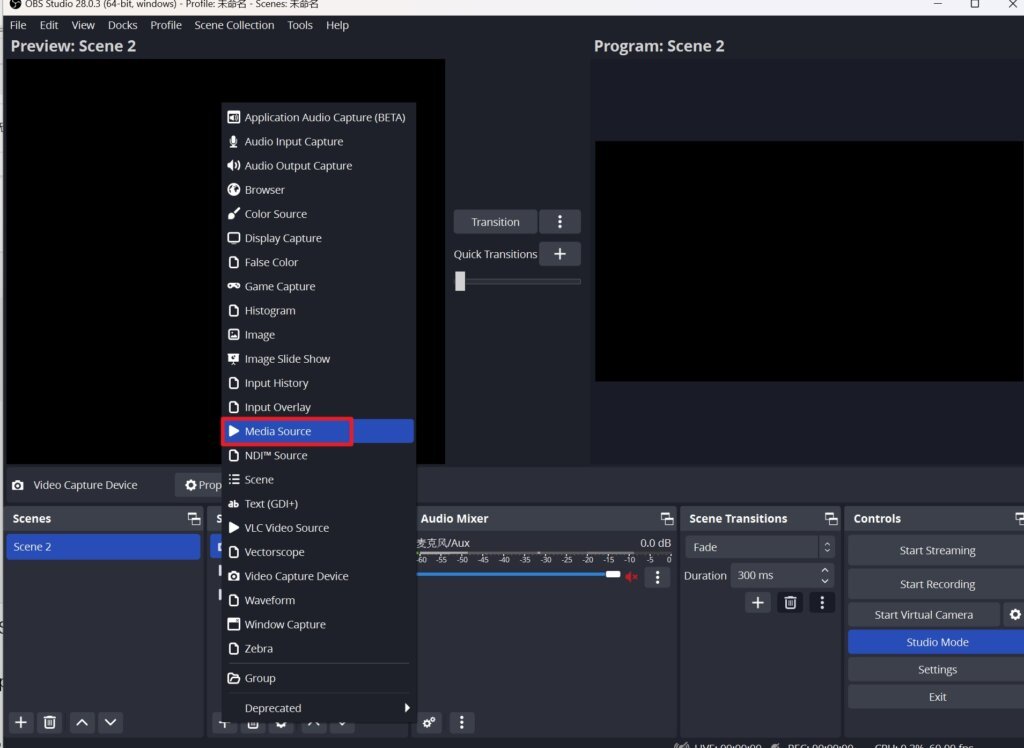Open the Docks menu
Image resolution: width=1024 pixels, height=748 pixels.
[x=122, y=25]
